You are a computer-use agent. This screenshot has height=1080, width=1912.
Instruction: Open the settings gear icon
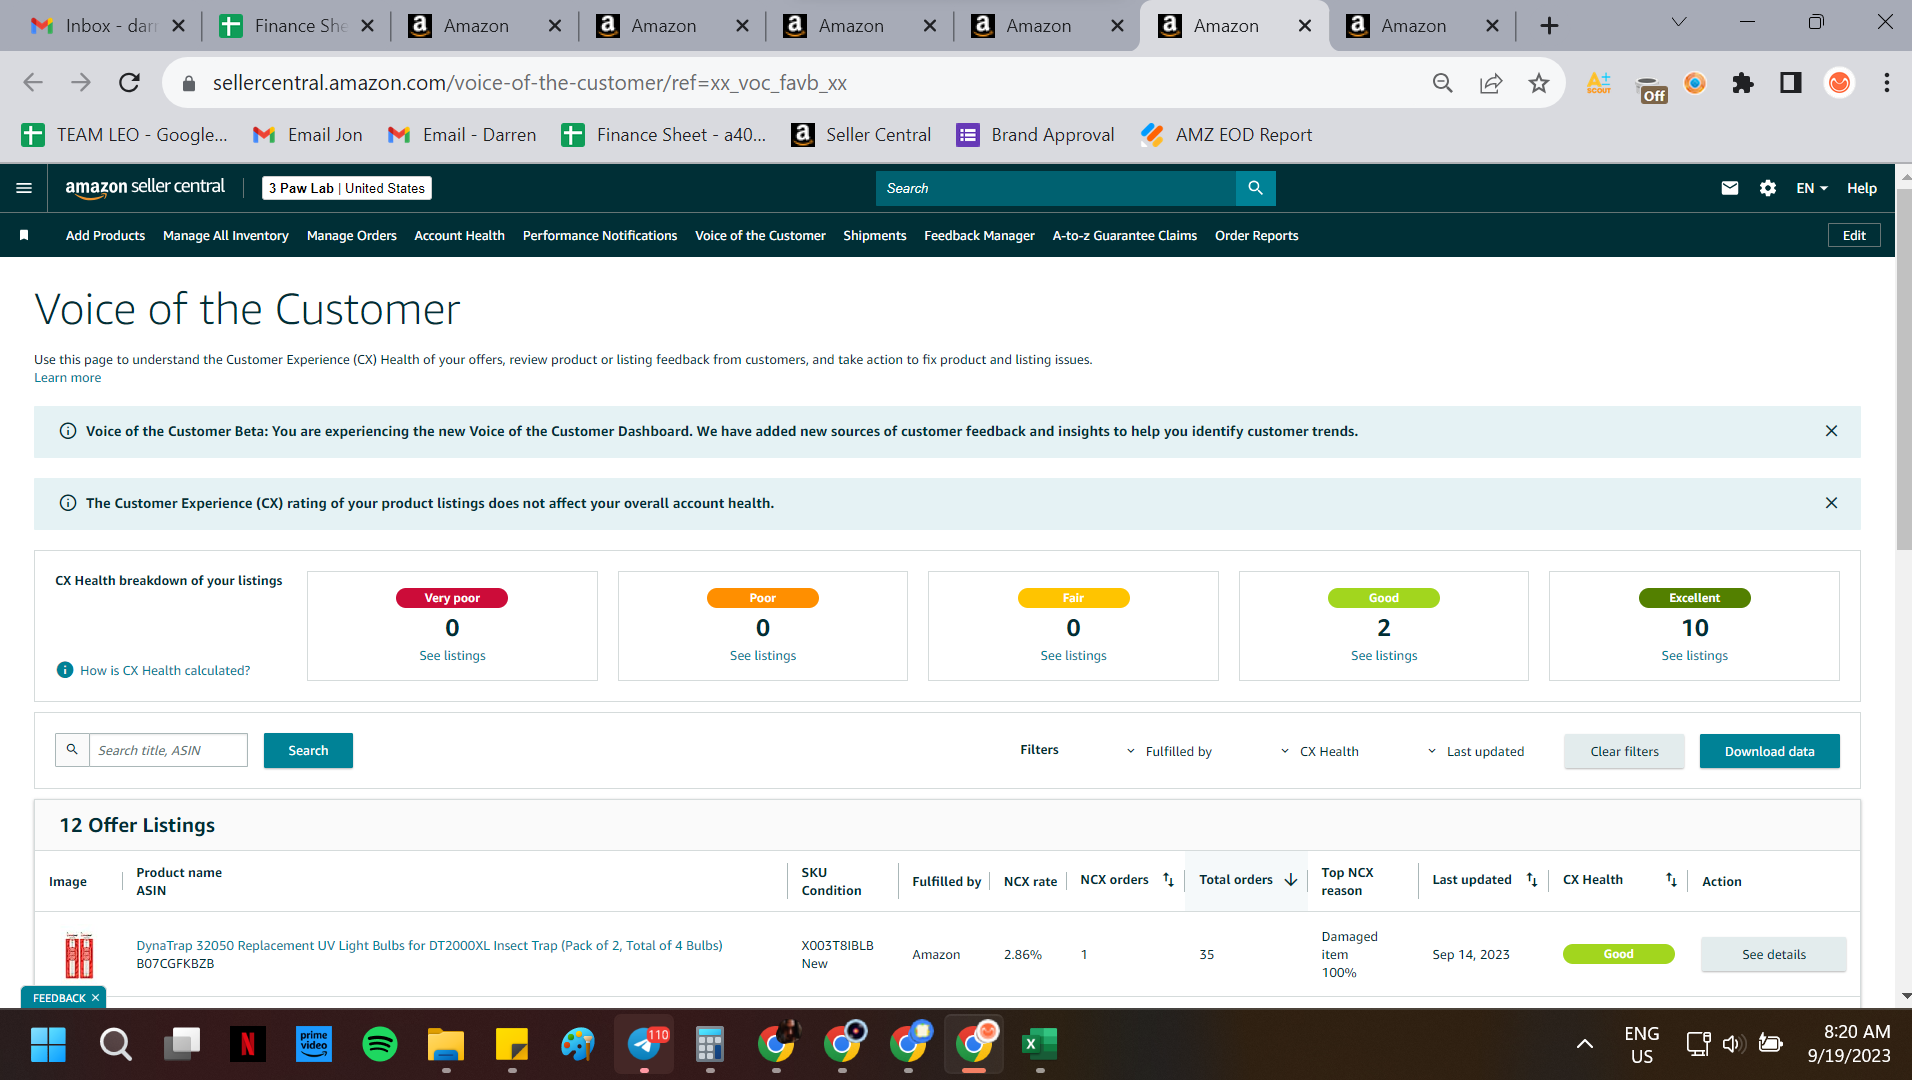coord(1767,188)
